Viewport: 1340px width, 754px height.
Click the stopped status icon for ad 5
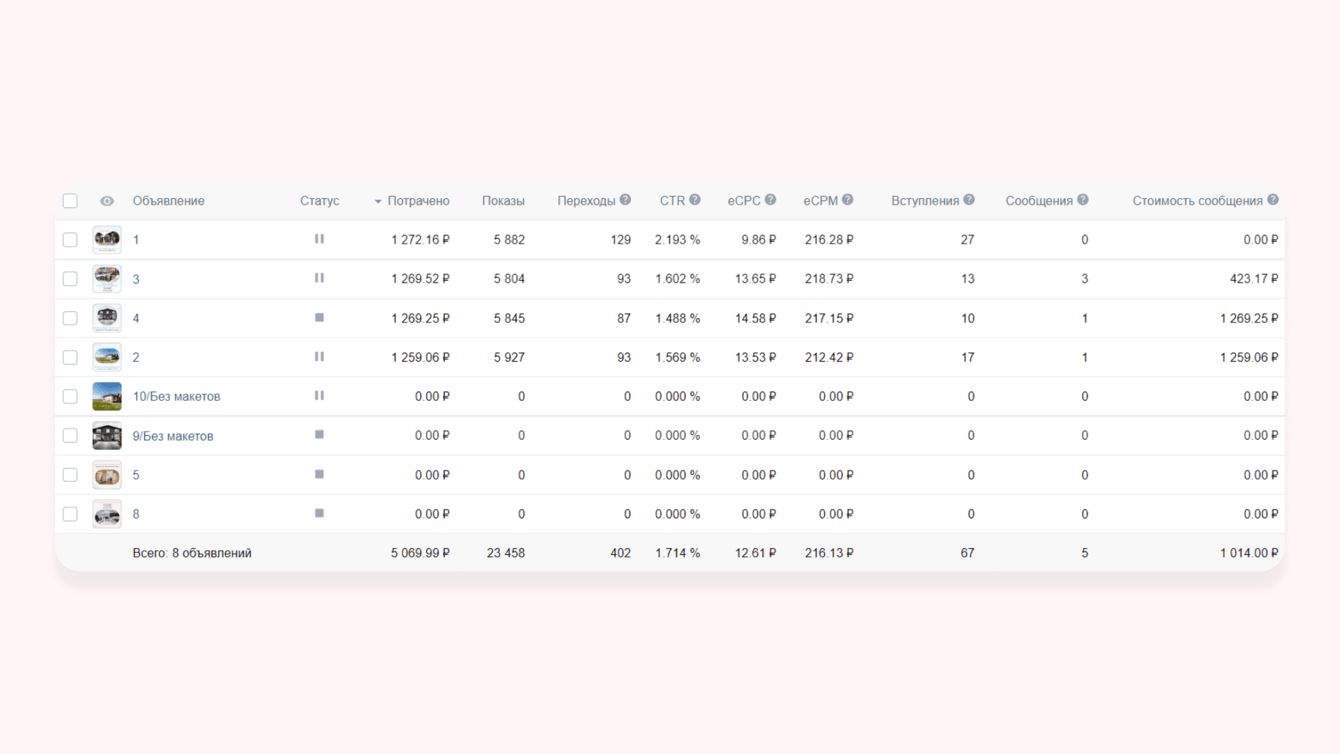[319, 474]
